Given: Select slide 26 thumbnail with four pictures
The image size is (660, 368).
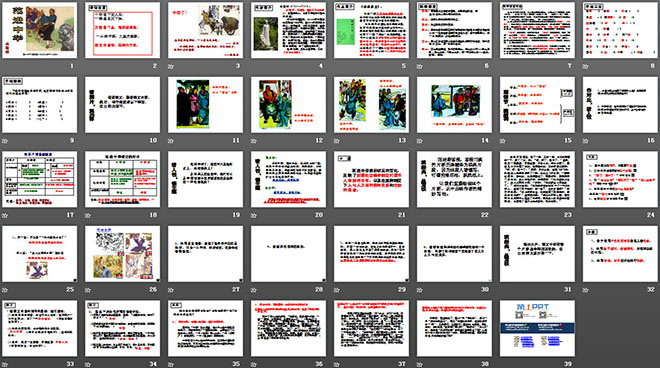Looking at the screenshot, I should point(122,253).
